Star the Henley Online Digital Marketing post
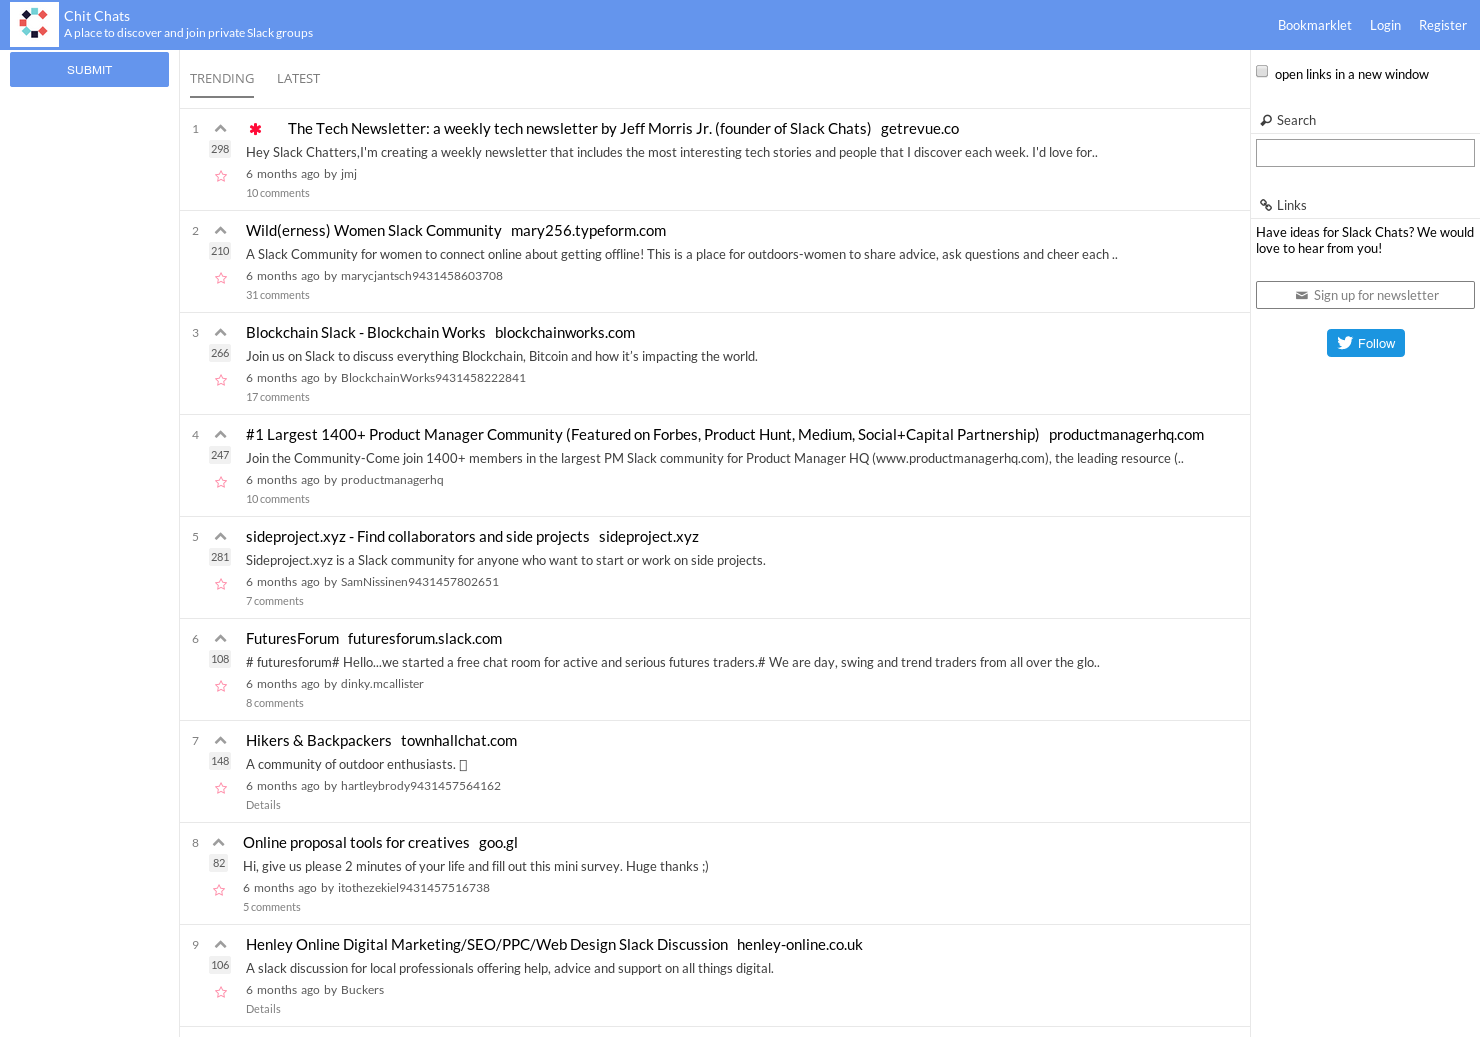 pos(221,992)
